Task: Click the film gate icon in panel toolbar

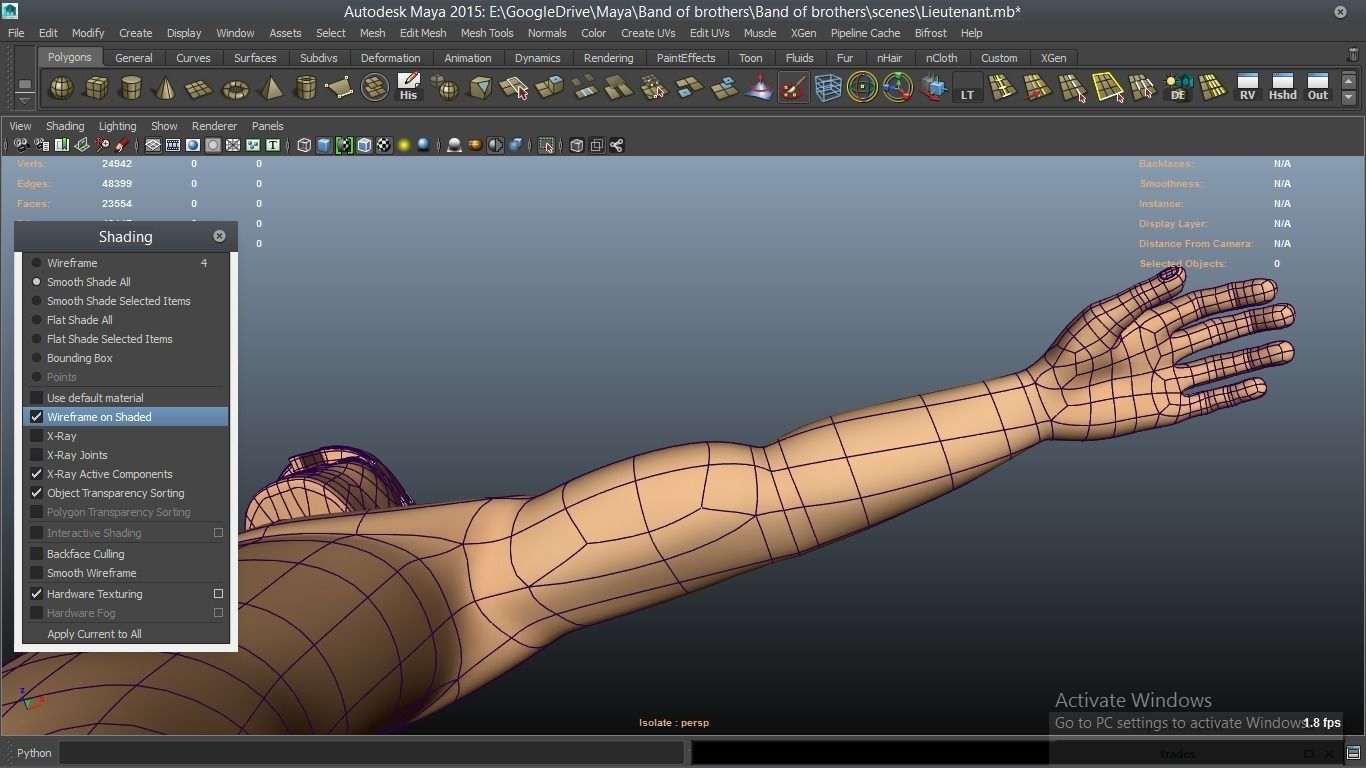Action: click(x=173, y=146)
